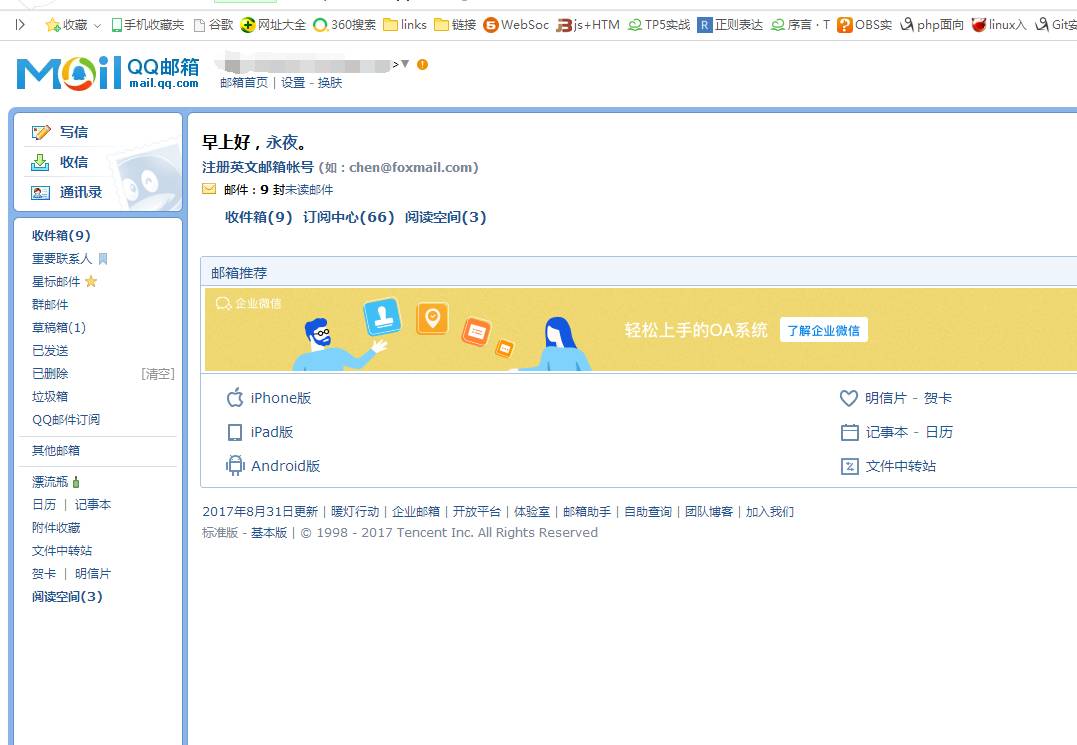Open 收件箱(9) in left sidebar
Screen dimensions: 1077x745
61,236
